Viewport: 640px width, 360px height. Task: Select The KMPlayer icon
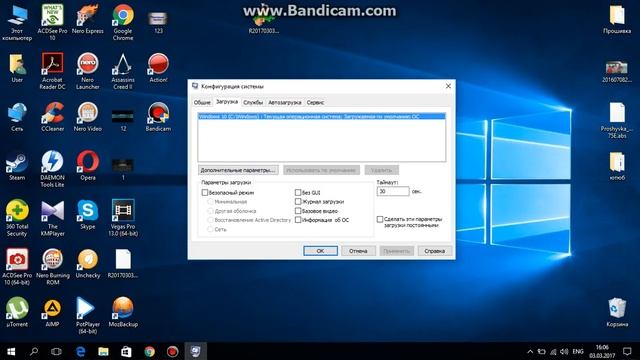click(x=52, y=218)
